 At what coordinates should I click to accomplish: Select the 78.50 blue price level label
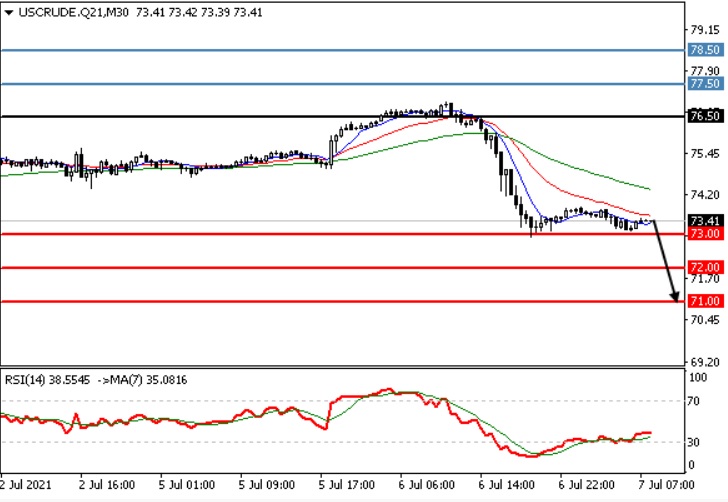(705, 50)
